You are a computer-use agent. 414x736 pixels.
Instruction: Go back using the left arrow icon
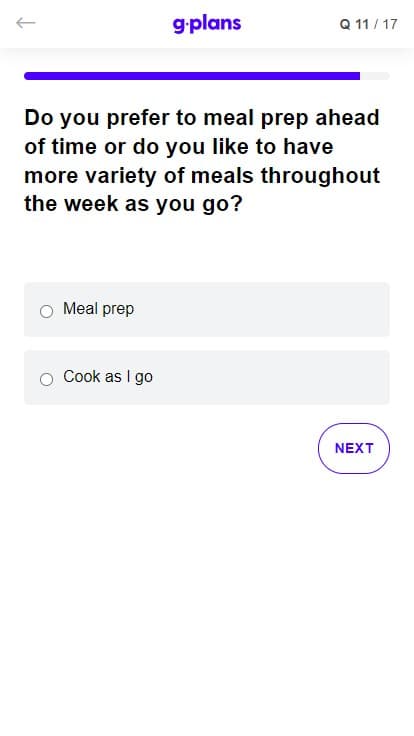tap(25, 23)
